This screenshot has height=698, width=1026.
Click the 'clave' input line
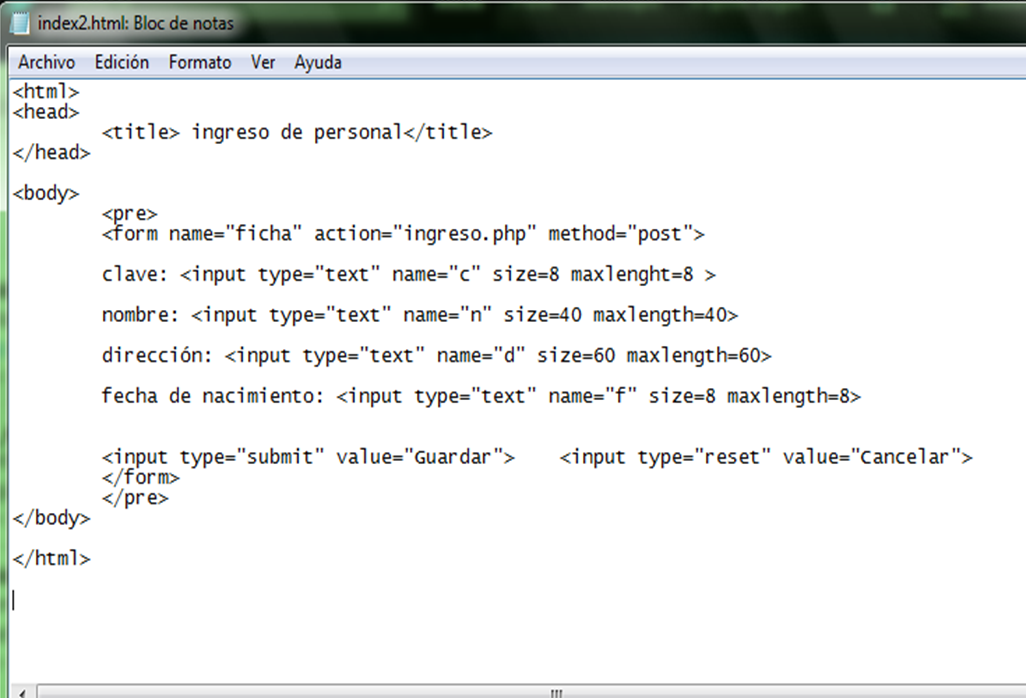coord(408,274)
